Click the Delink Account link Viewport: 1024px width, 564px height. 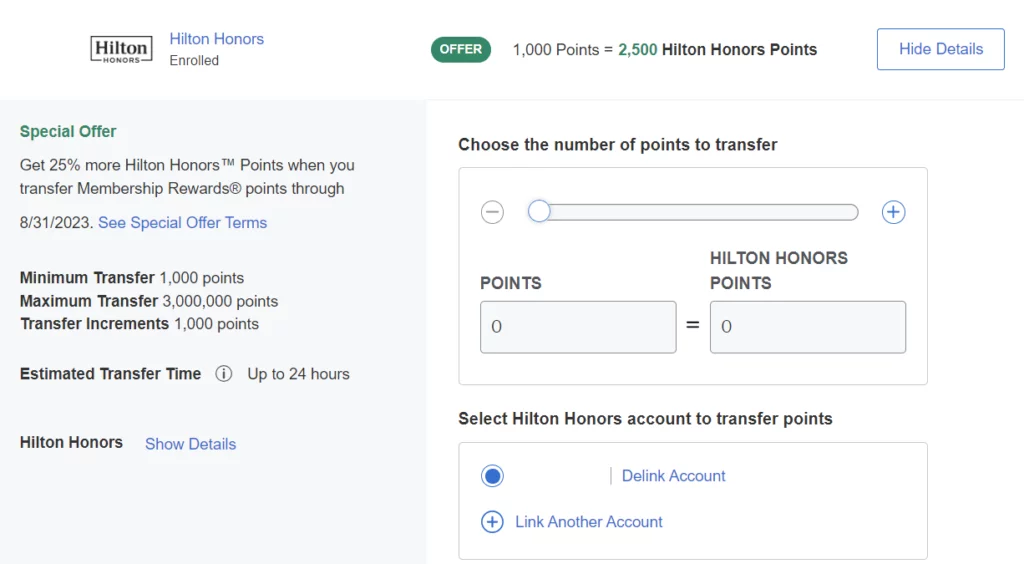coord(673,476)
